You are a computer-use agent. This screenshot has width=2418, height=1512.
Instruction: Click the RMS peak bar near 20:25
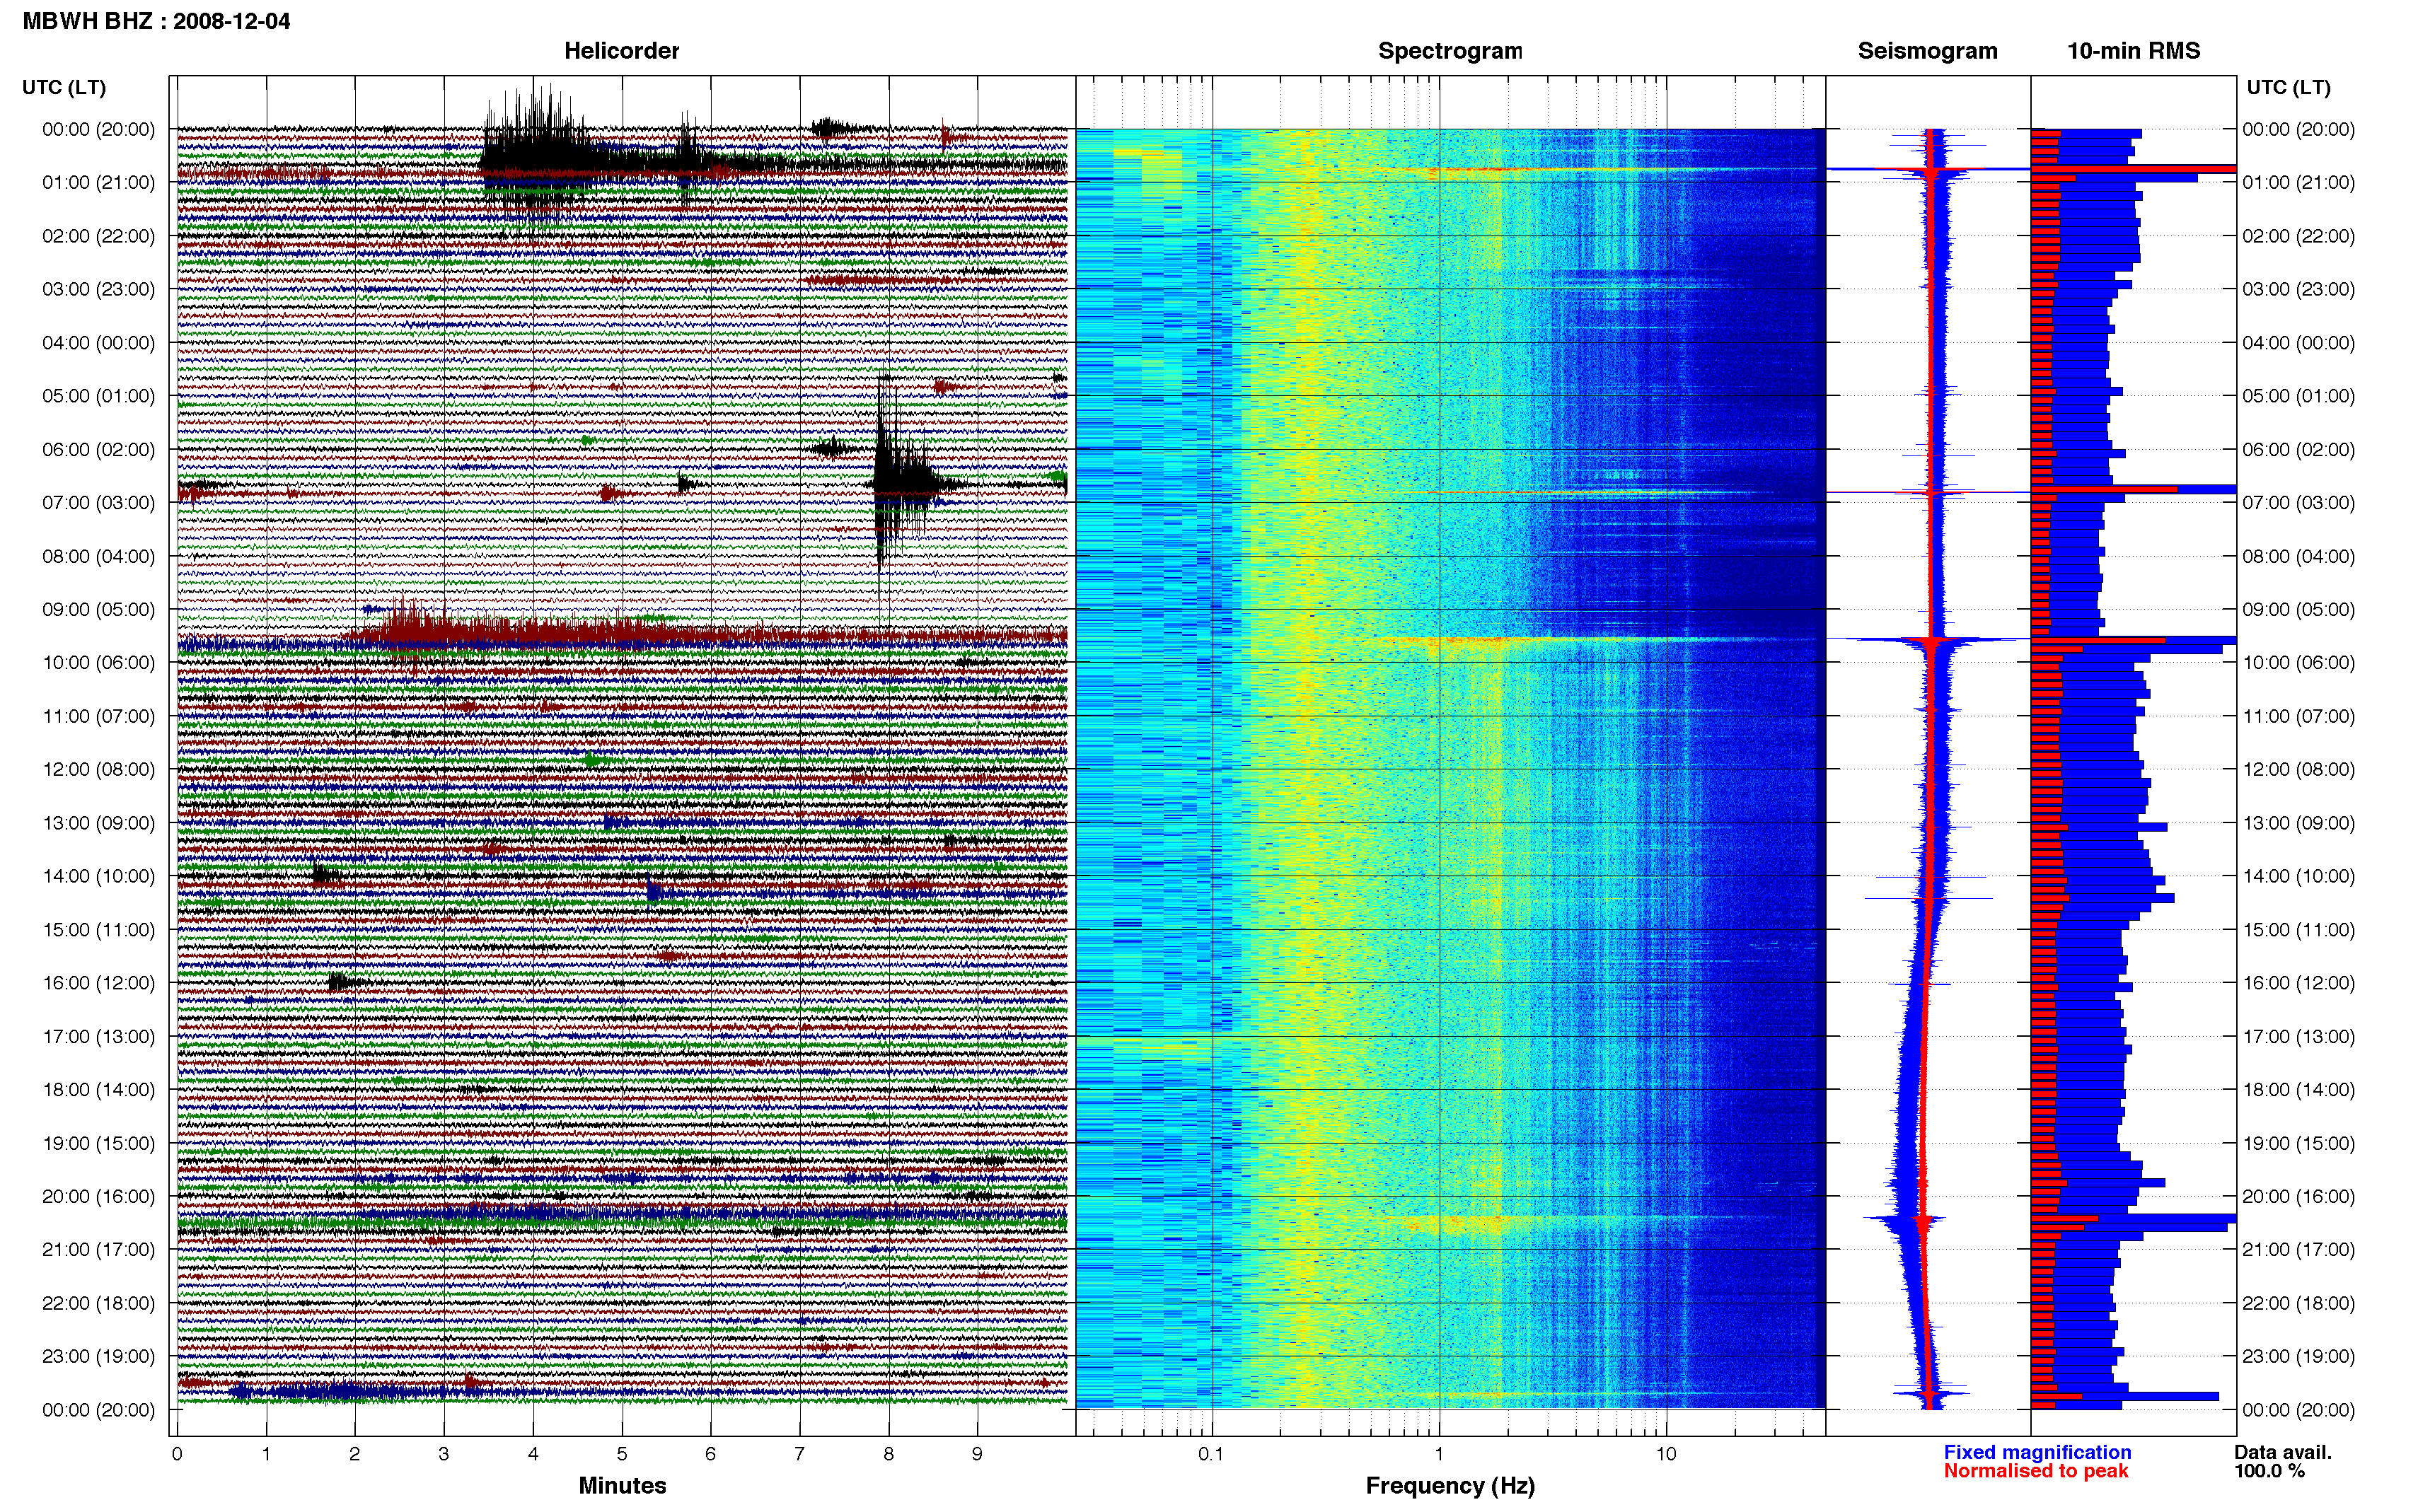coord(2133,1219)
